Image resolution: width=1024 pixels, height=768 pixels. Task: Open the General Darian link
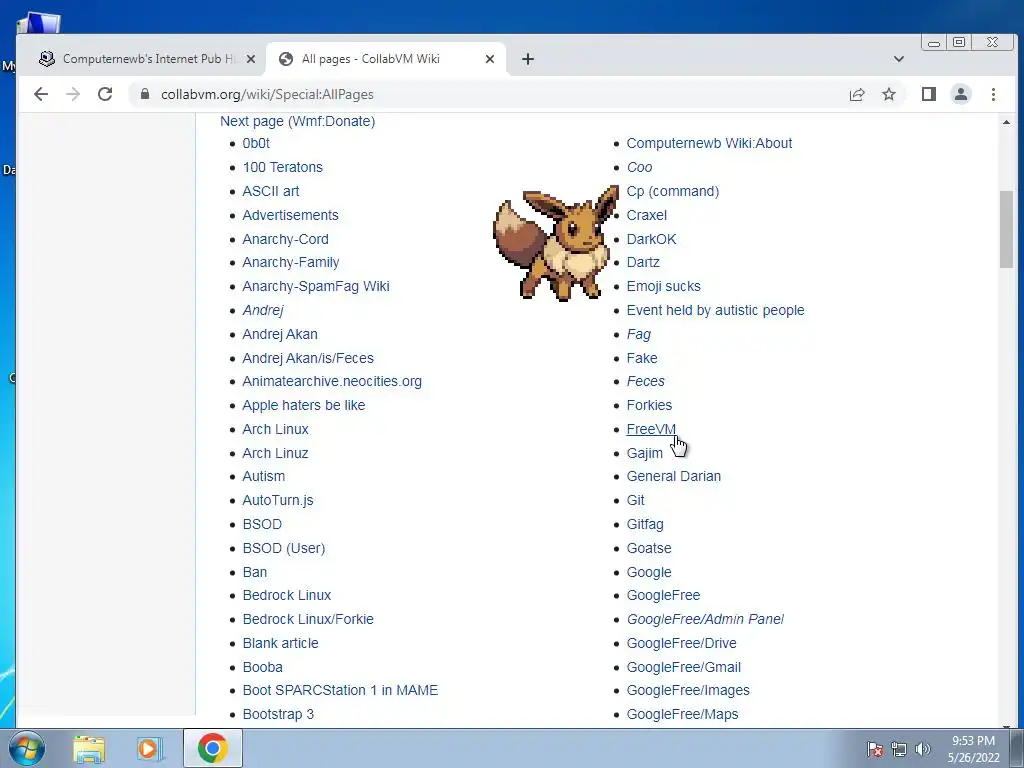tap(673, 476)
